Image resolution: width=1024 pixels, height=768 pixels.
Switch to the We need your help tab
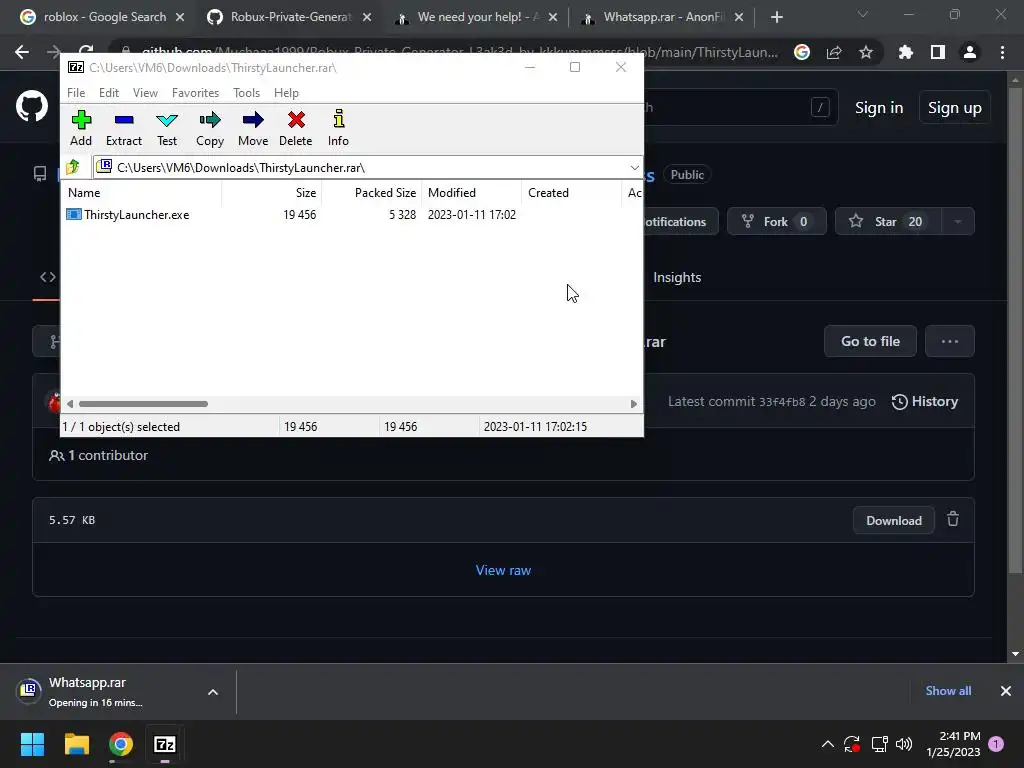click(477, 17)
